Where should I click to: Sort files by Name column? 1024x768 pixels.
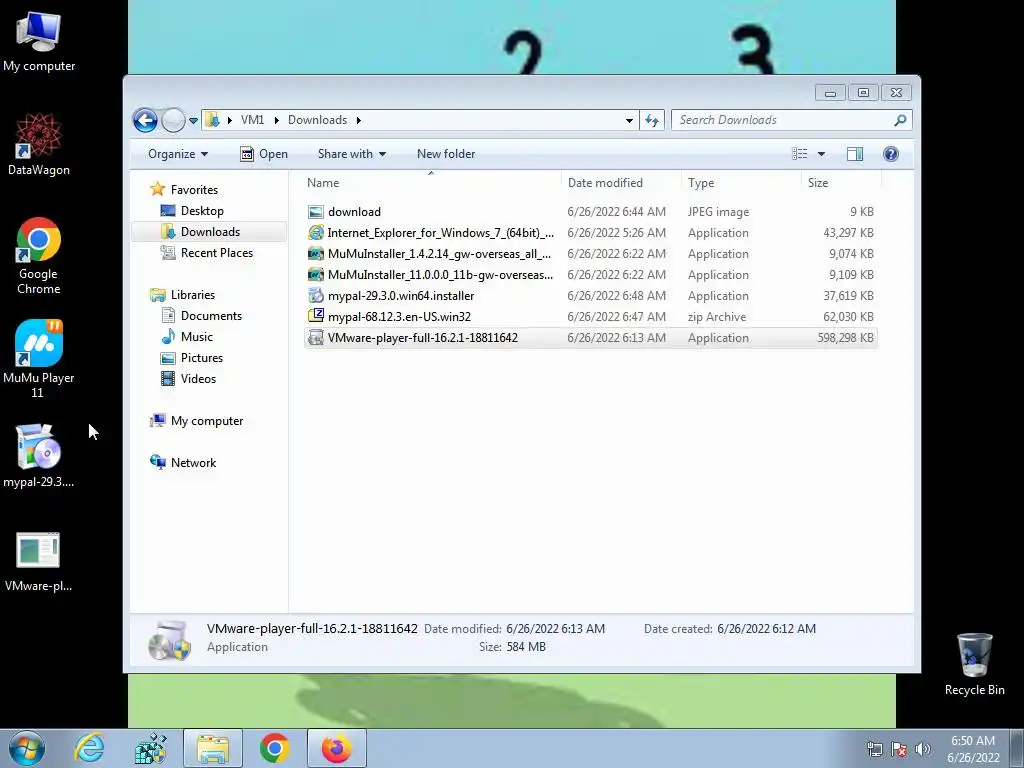point(430,183)
